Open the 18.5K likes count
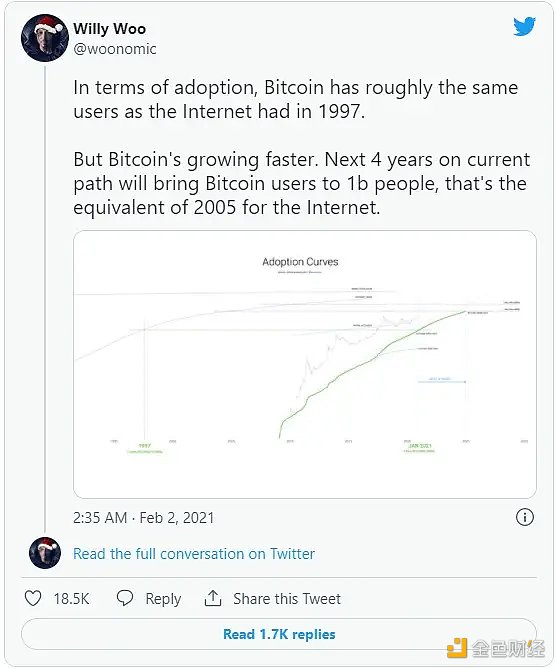Image resolution: width=556 pixels, height=669 pixels. click(71, 599)
